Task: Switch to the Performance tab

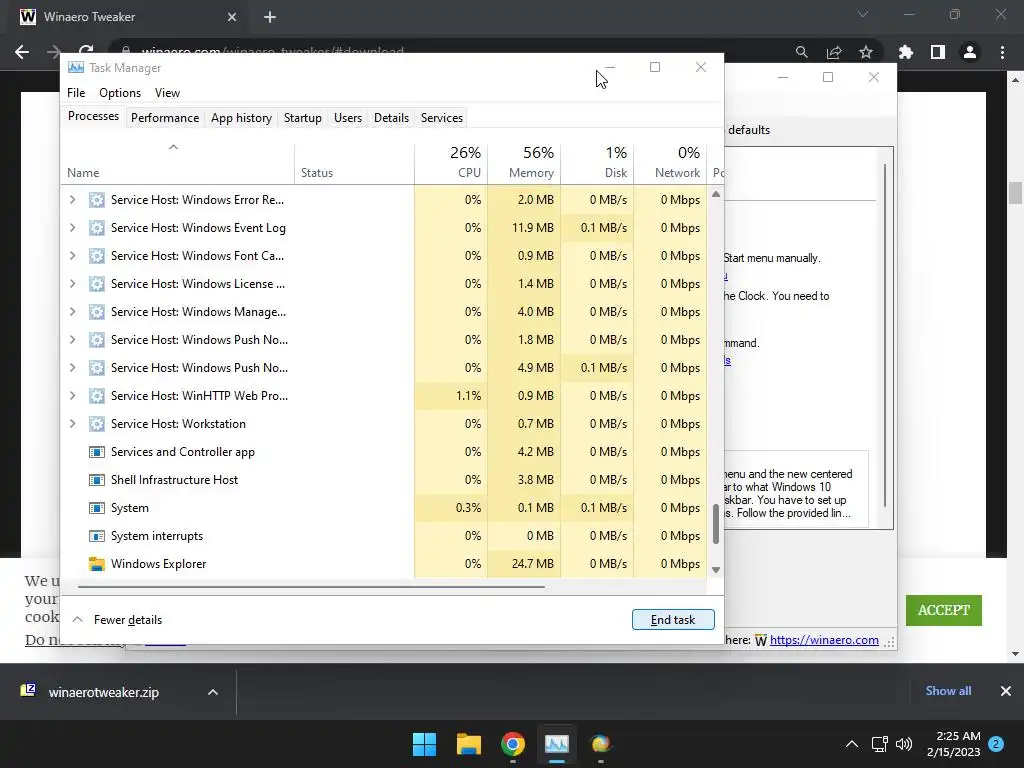Action: 165,118
